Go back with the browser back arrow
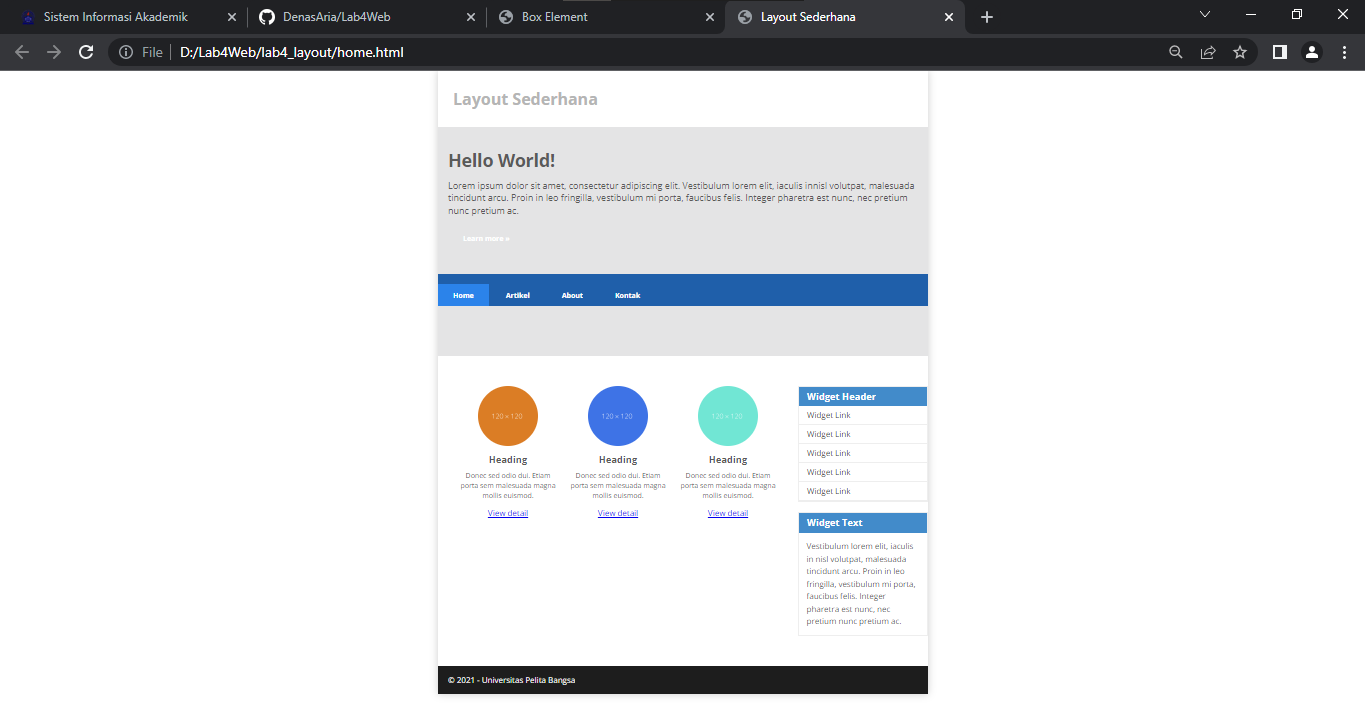 coord(22,52)
